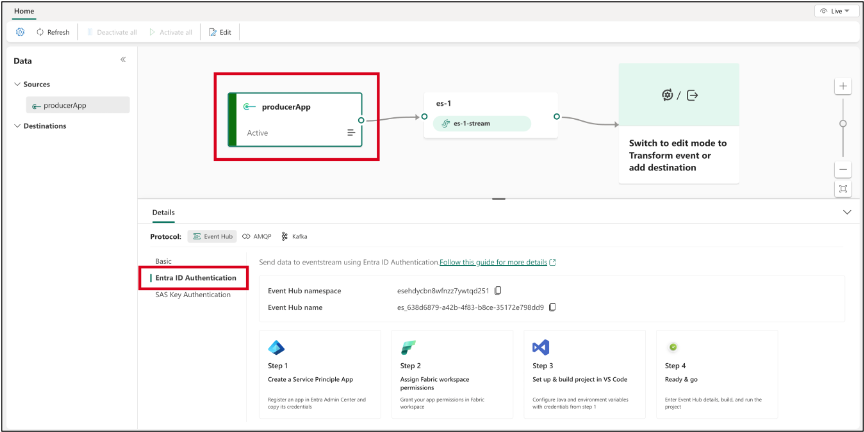The image size is (864, 432).
Task: Click the green check icon on Step 4
Action: pos(673,347)
